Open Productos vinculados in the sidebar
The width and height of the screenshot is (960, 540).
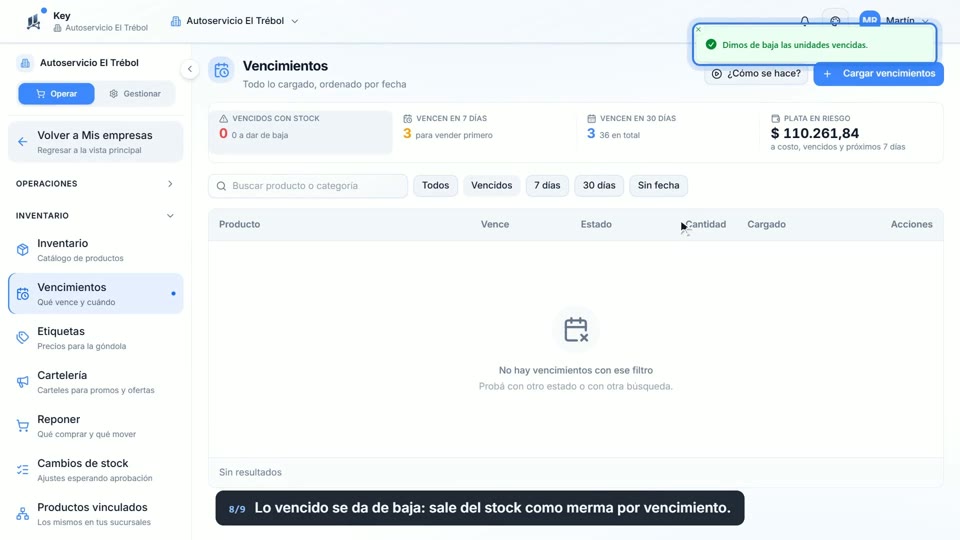96,514
